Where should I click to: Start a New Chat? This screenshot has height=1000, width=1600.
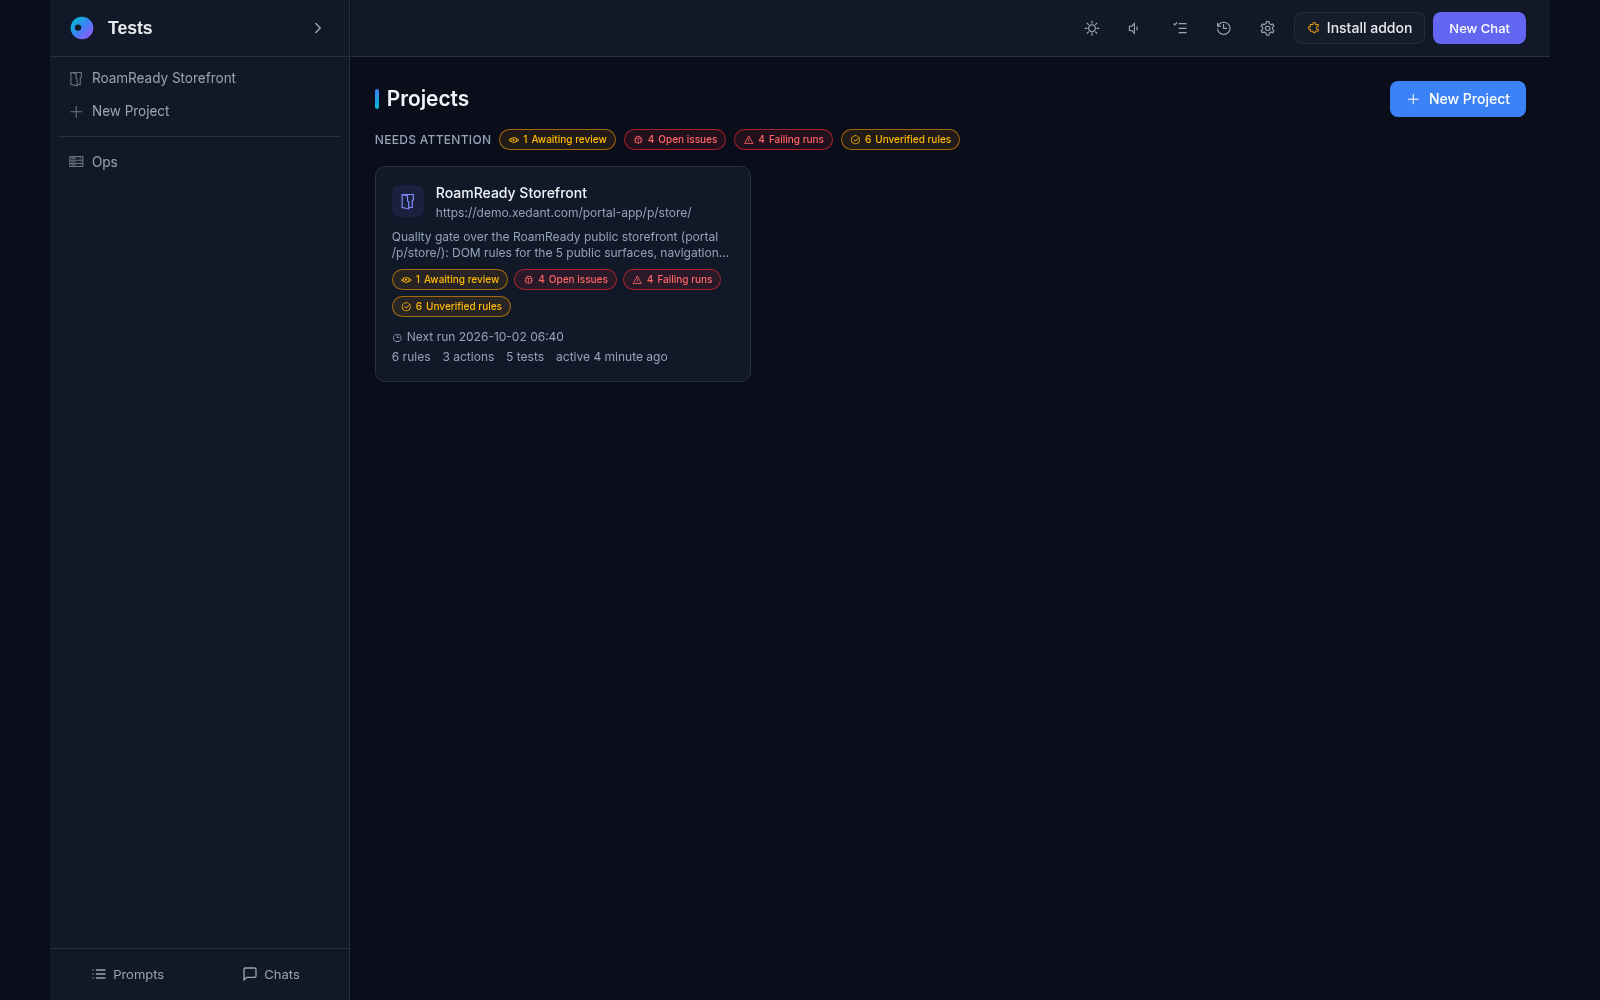[x=1479, y=28]
